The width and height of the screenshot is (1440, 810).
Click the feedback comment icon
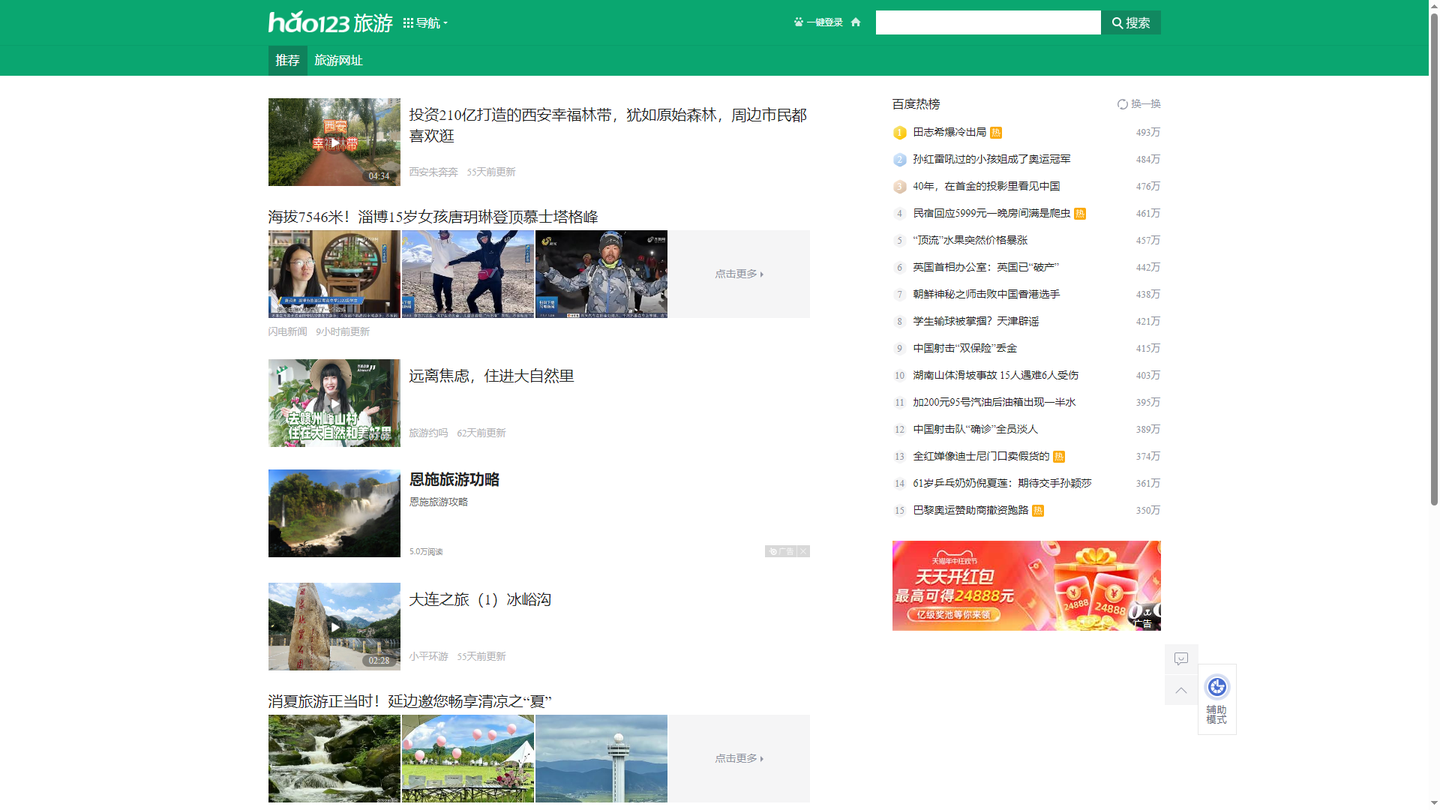(x=1181, y=659)
